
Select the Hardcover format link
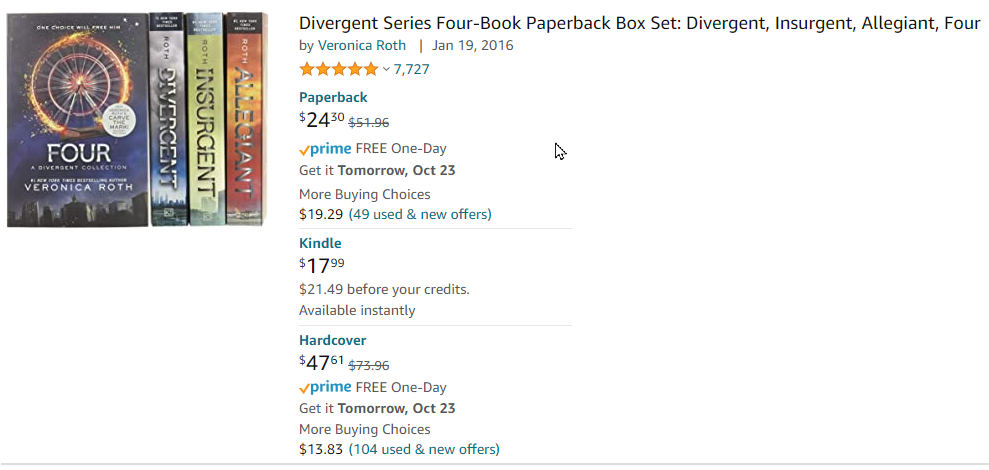click(332, 340)
